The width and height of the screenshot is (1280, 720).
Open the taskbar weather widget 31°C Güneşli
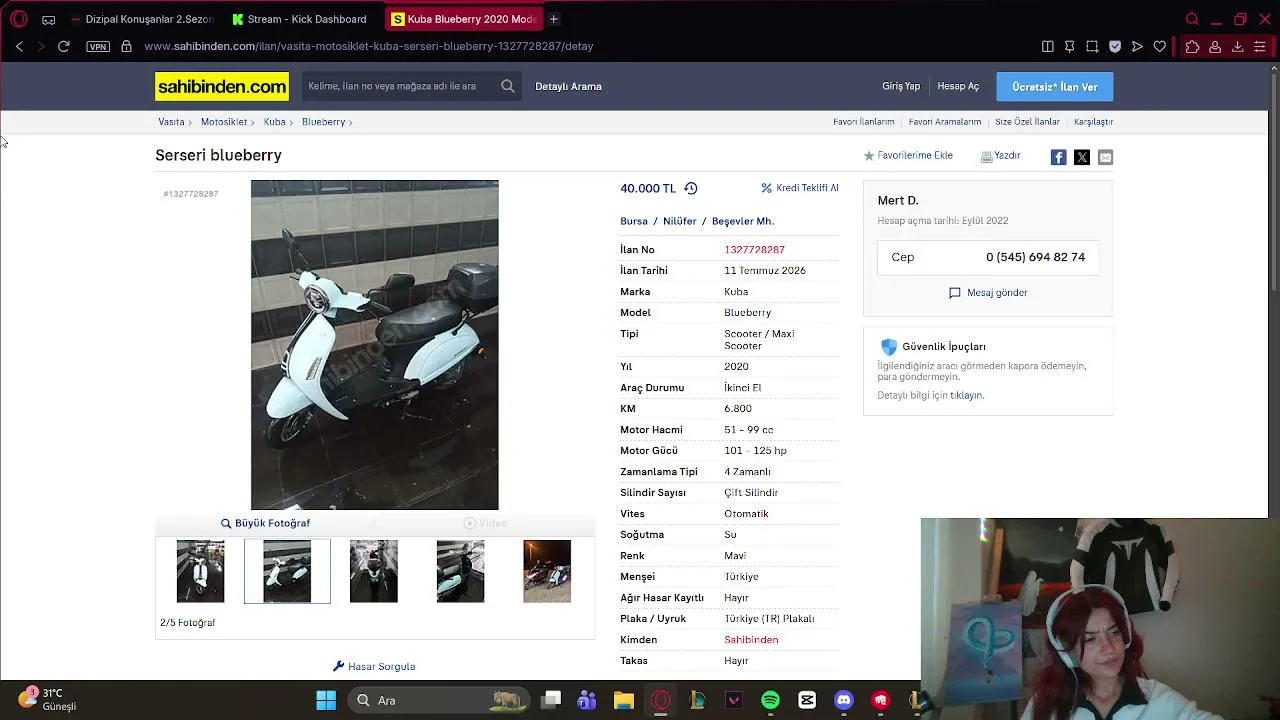47,699
